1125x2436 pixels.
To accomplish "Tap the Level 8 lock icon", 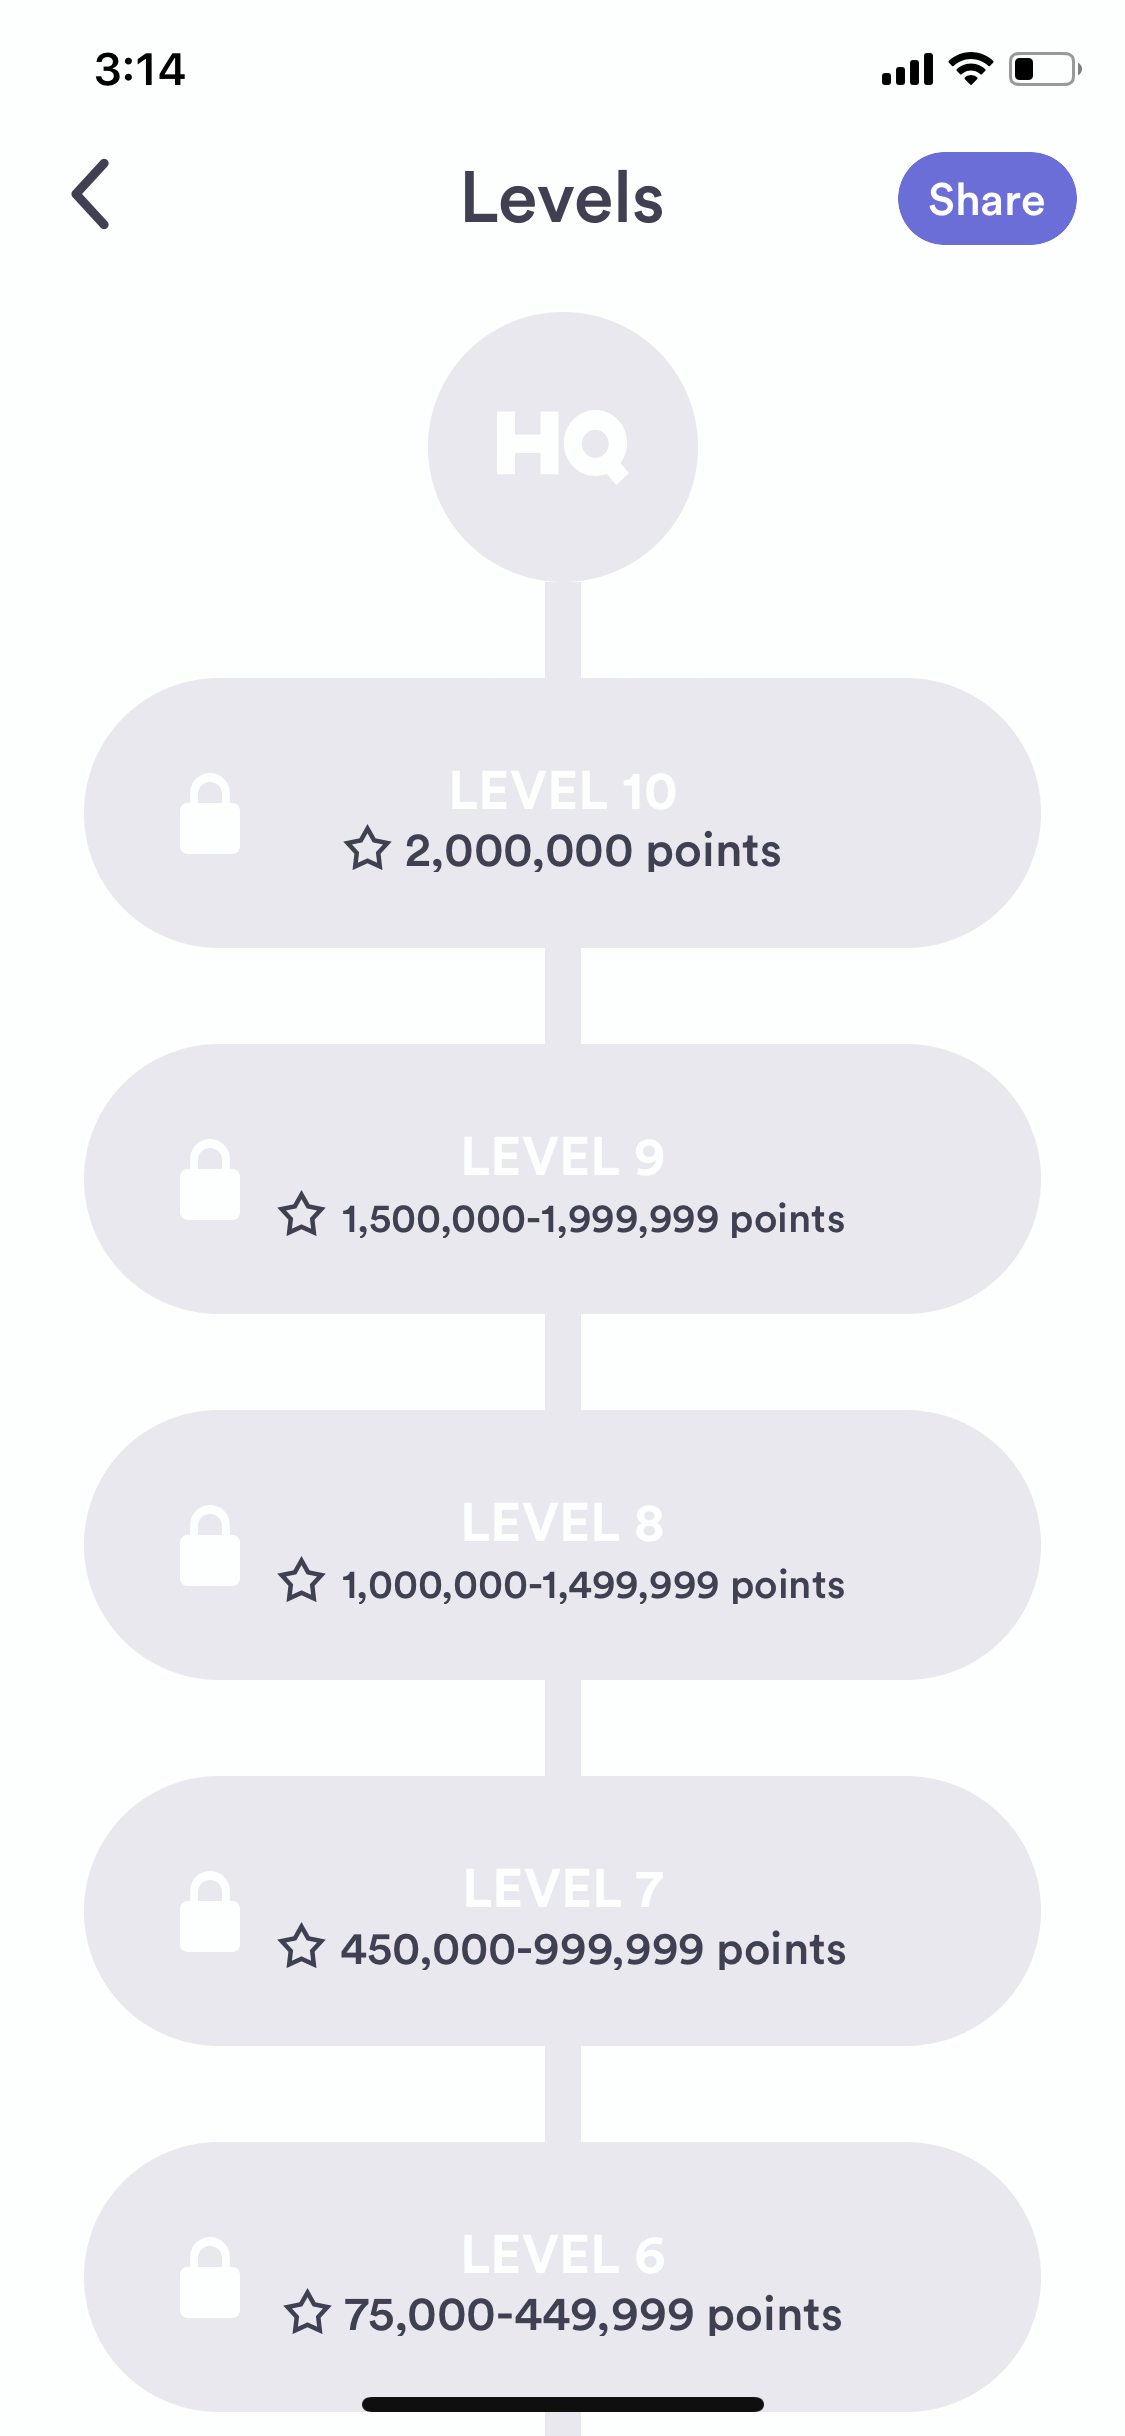I will pyautogui.click(x=210, y=1545).
